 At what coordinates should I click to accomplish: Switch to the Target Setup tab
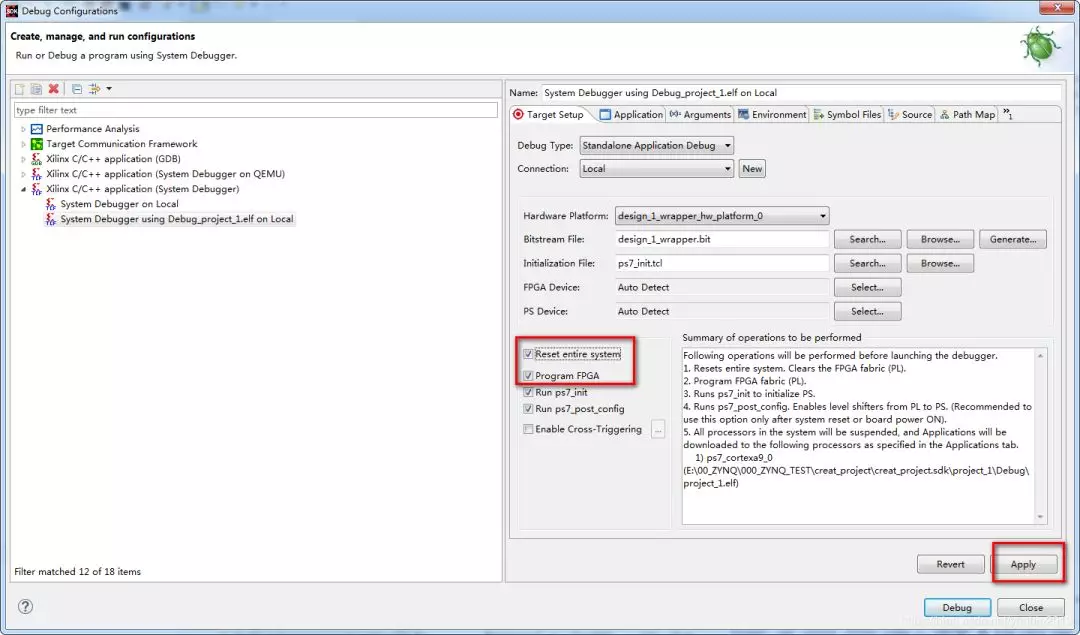pos(548,114)
